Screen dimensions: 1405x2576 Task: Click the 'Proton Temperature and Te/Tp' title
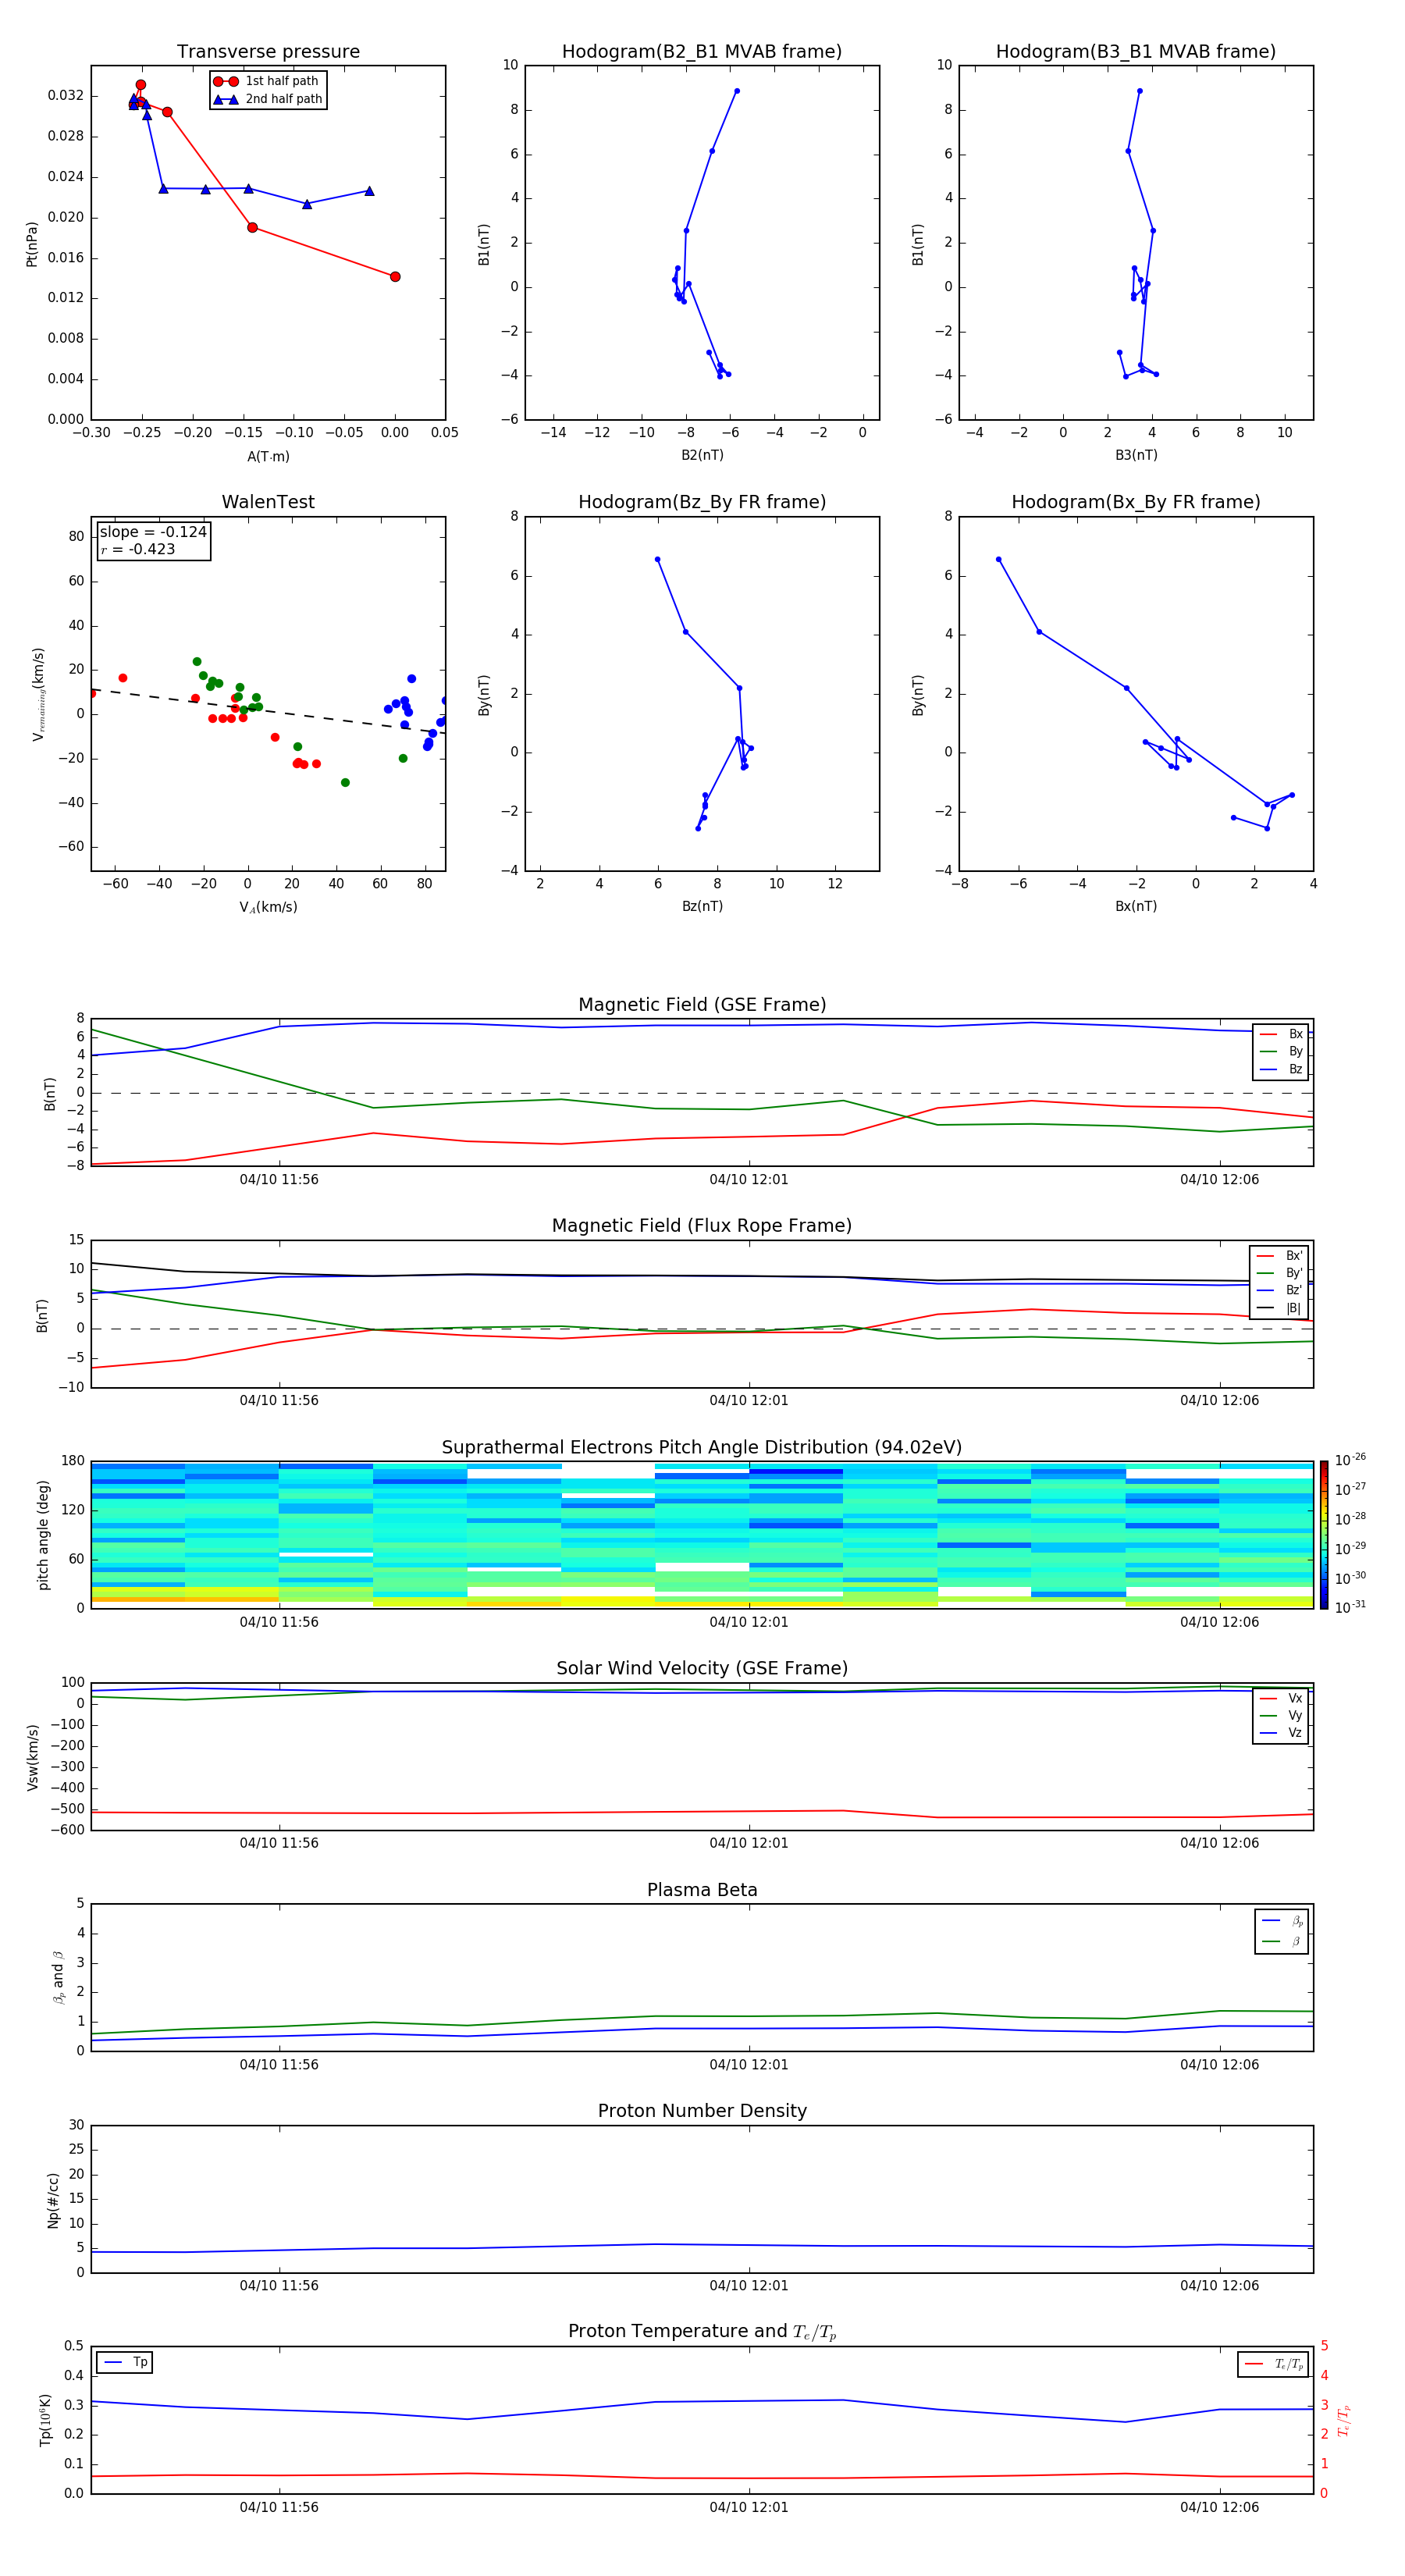click(x=702, y=2331)
